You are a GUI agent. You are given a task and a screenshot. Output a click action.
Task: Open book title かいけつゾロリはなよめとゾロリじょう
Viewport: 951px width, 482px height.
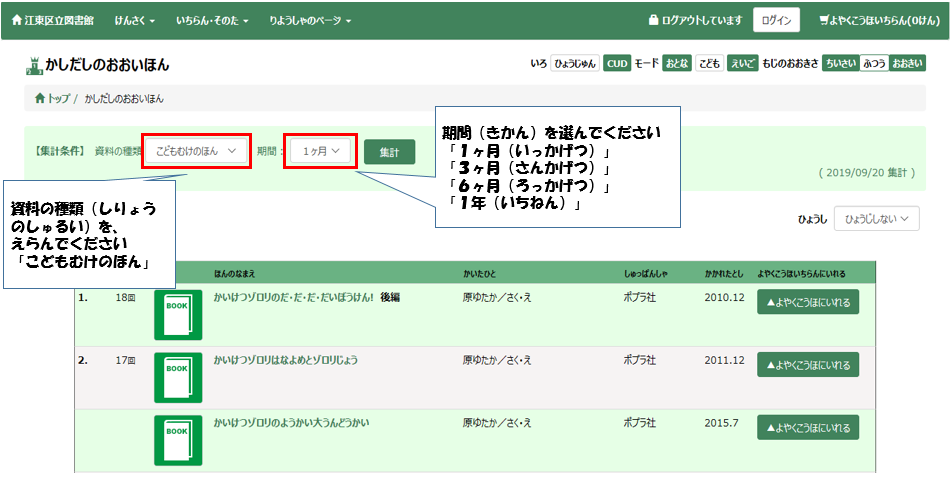click(286, 360)
